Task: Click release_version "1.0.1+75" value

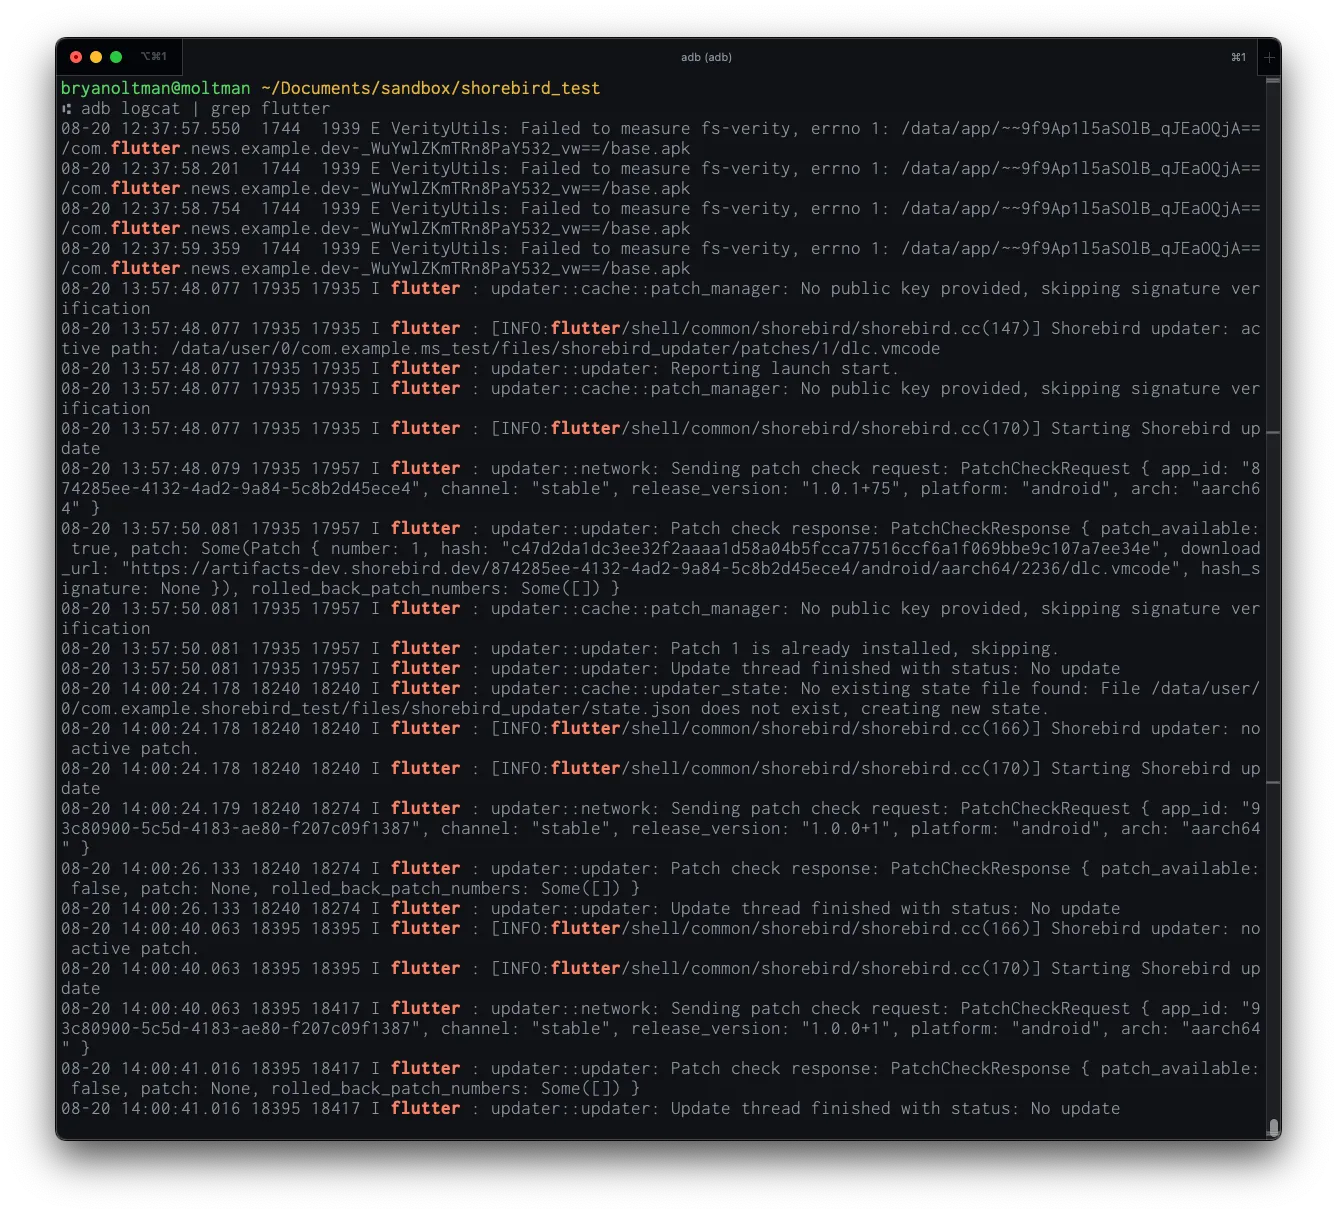Action: pyautogui.click(x=851, y=488)
